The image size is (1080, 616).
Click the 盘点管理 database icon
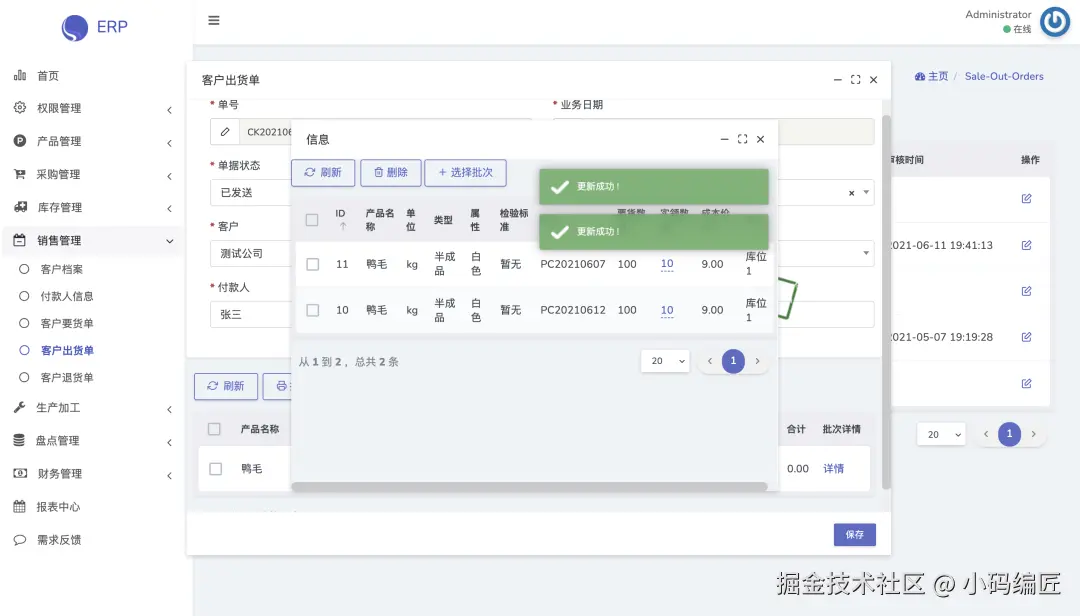pos(19,440)
